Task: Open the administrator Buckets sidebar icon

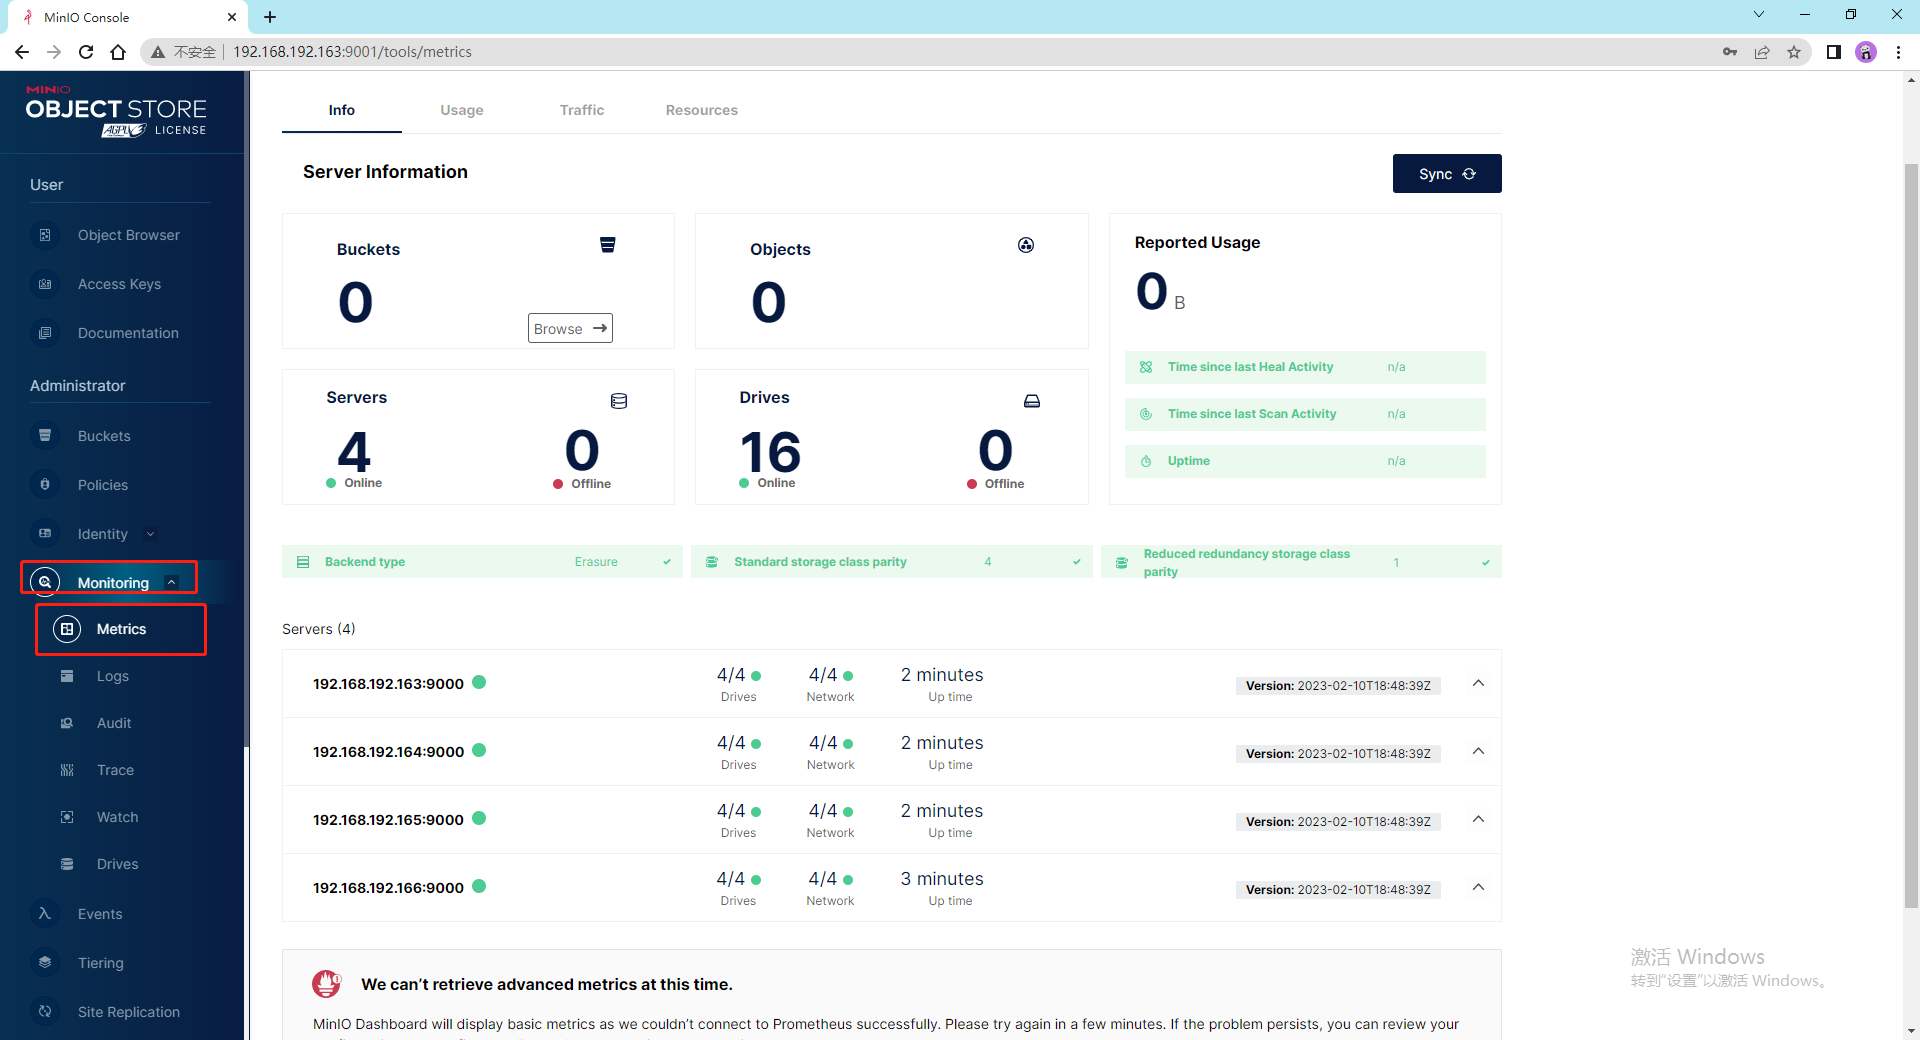Action: pyautogui.click(x=45, y=436)
